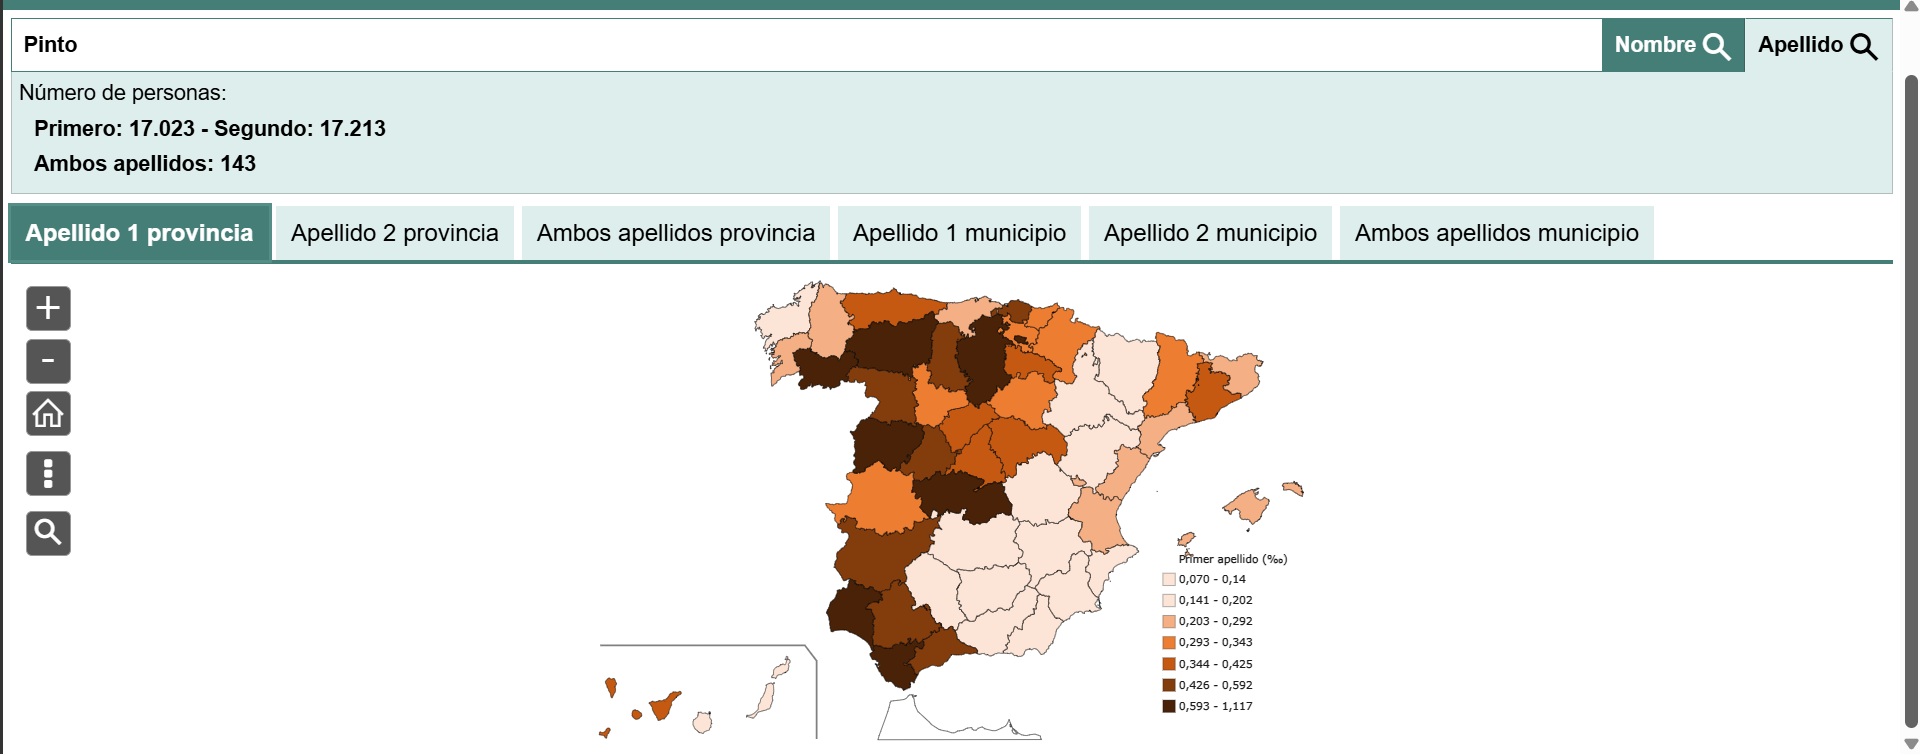Open the three-dot map options menu

pyautogui.click(x=48, y=473)
